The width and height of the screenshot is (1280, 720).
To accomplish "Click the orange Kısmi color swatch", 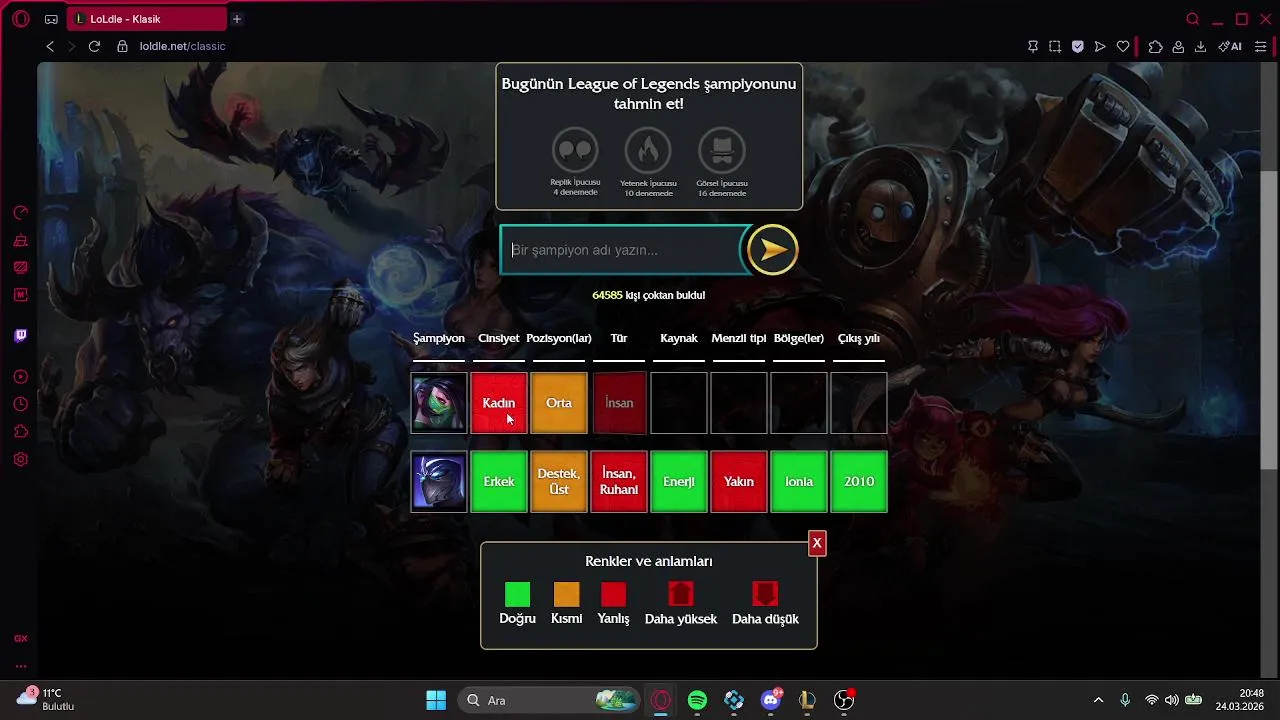I will (x=566, y=595).
